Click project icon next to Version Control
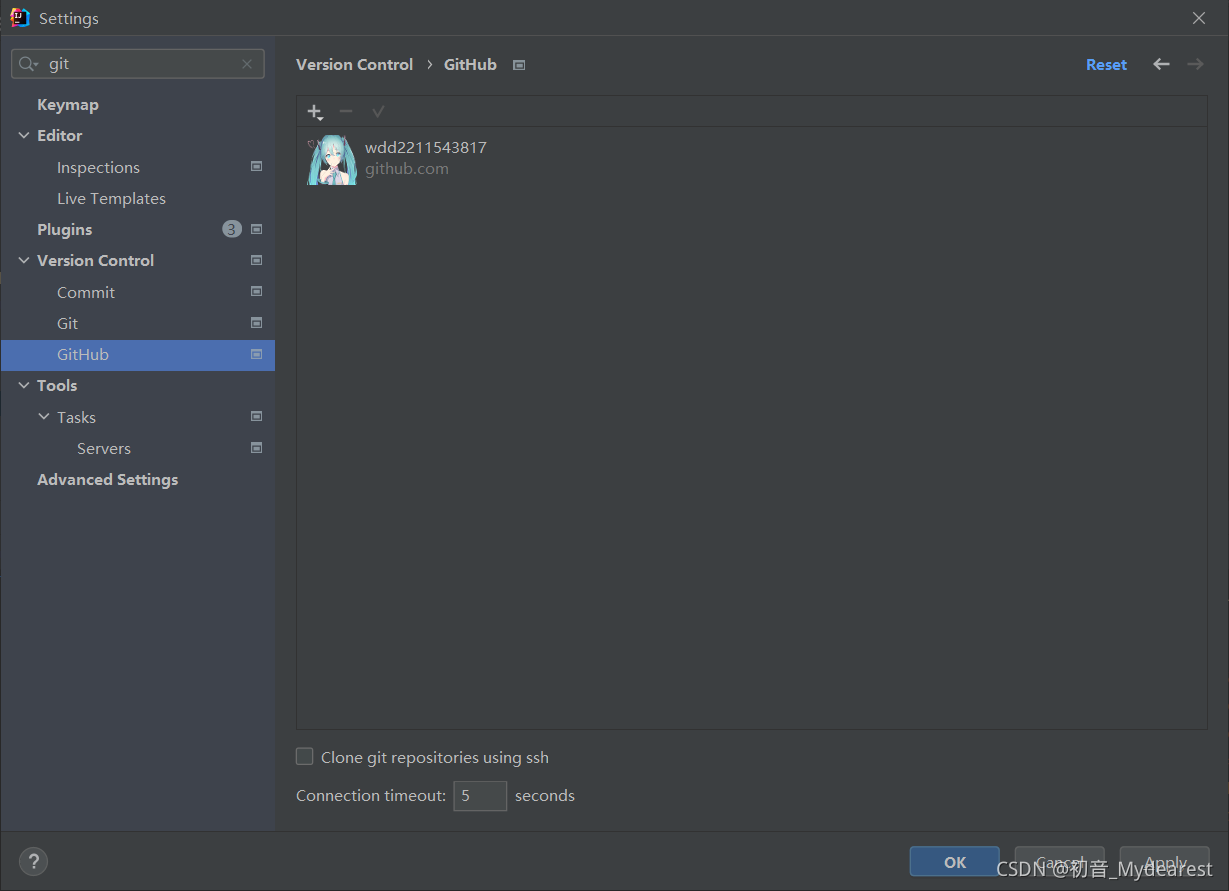Screen dimensions: 1229x891 [x=256, y=260]
